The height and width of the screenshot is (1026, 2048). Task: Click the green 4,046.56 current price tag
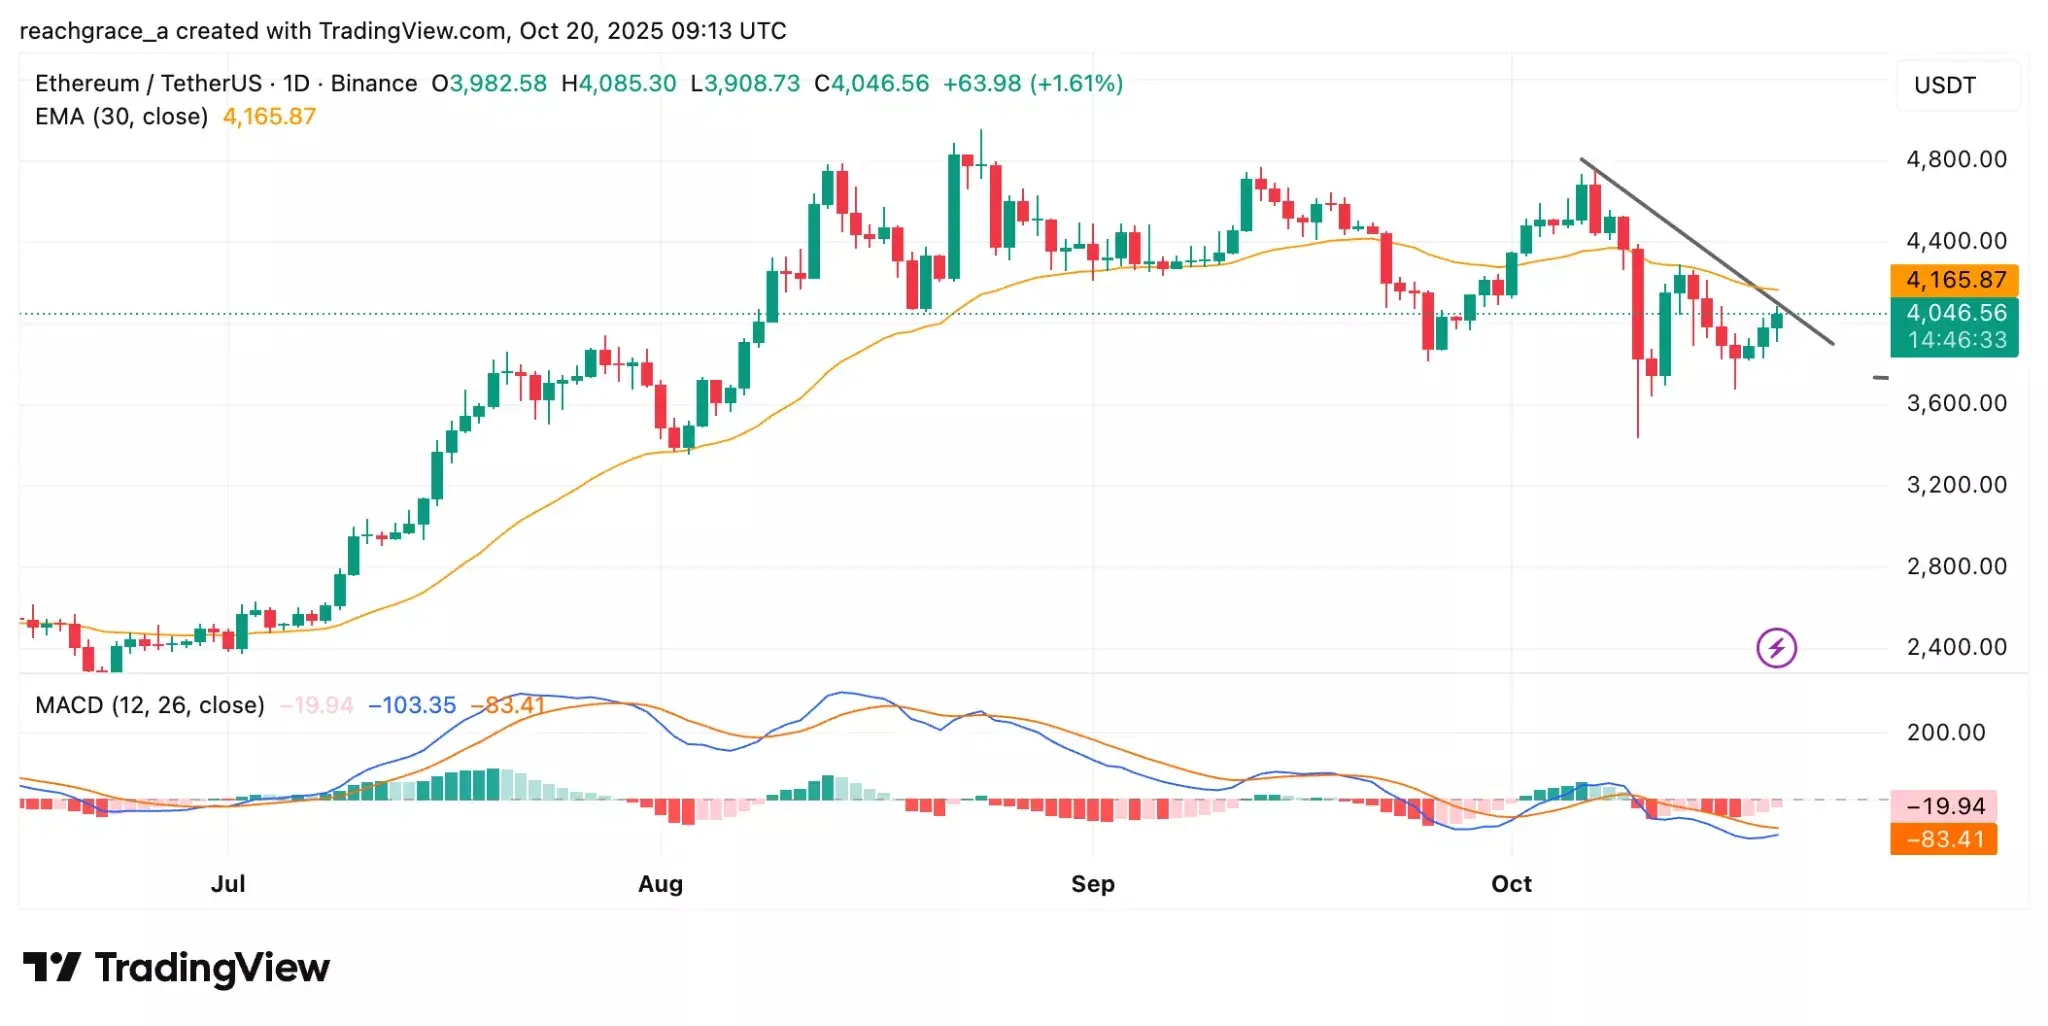point(1955,313)
